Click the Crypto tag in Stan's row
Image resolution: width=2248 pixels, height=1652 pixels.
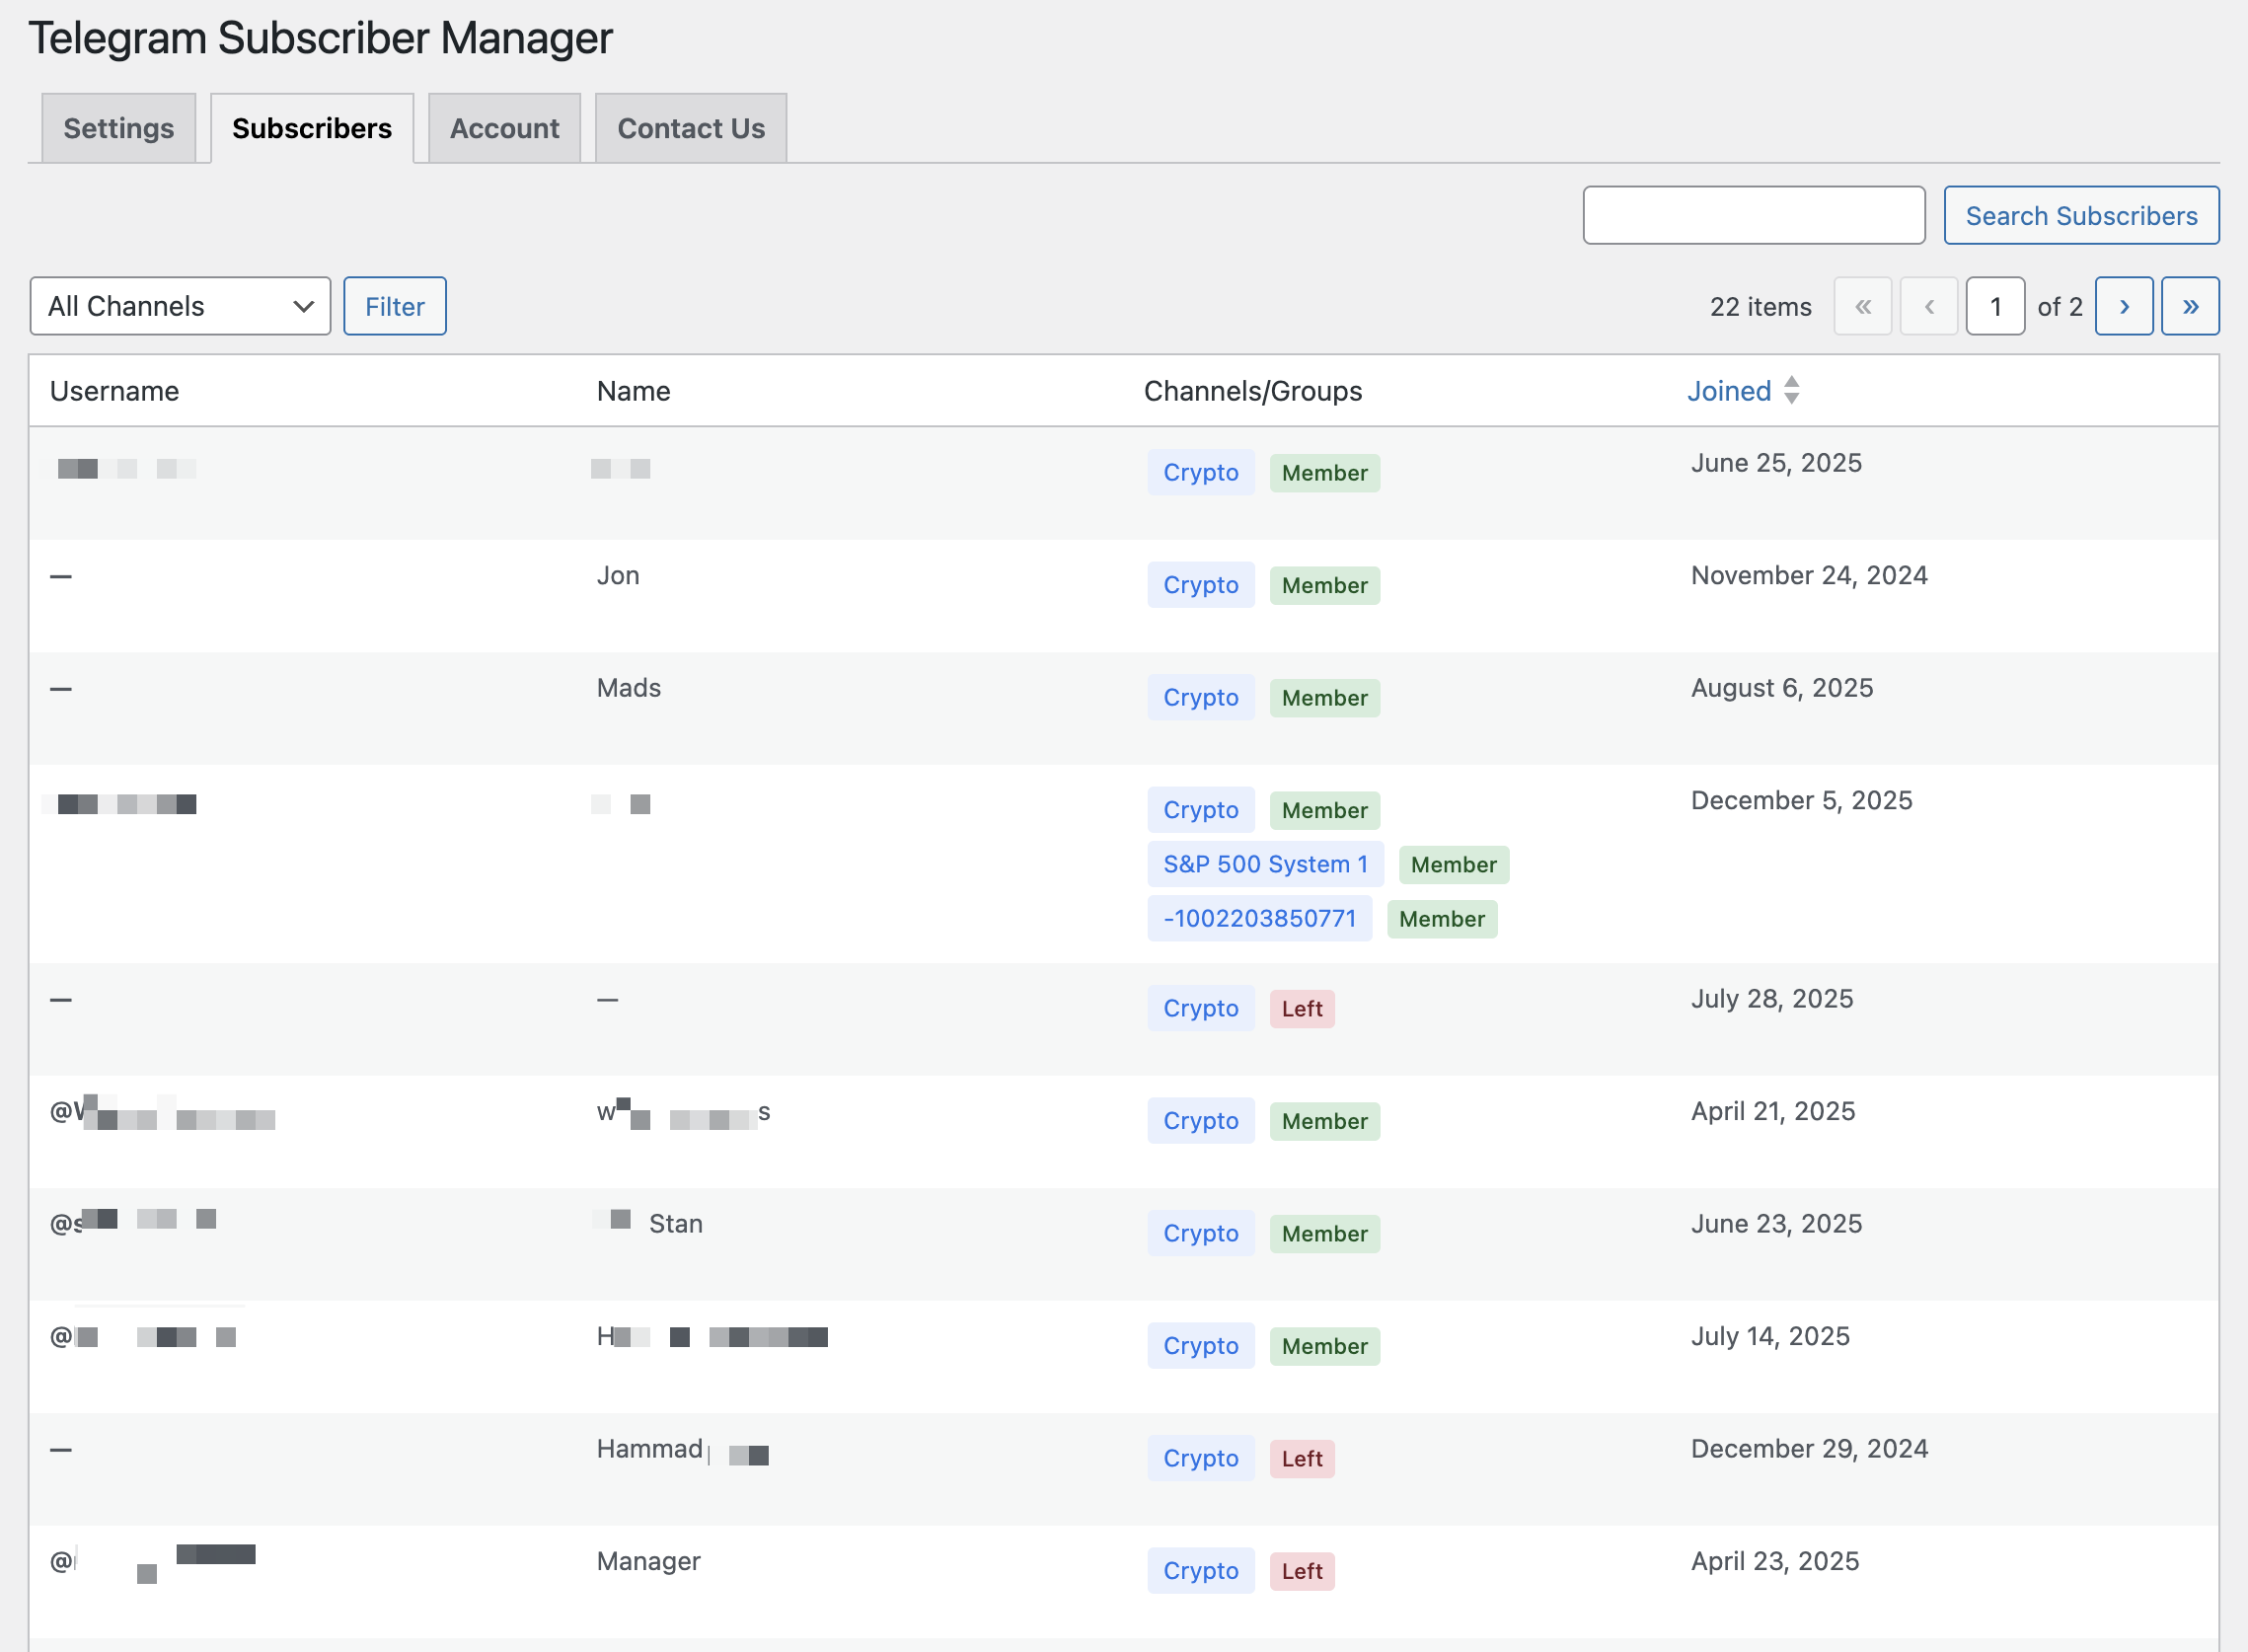click(1201, 1233)
